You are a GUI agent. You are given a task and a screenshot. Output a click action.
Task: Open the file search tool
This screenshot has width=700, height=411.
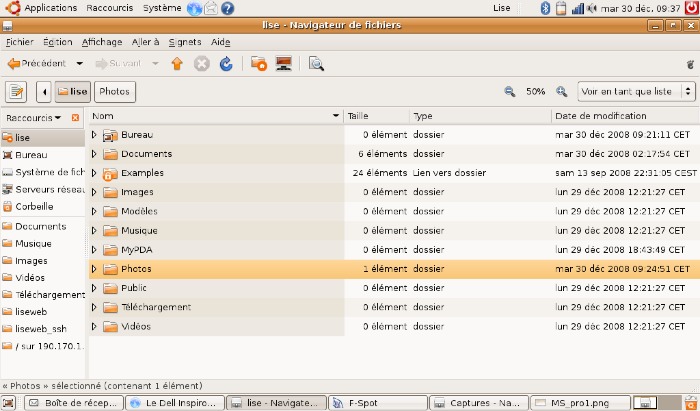[316, 64]
